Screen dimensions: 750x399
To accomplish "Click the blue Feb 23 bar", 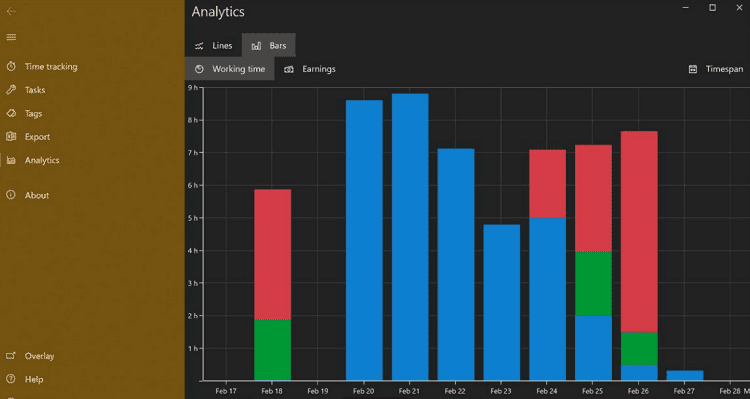I will pos(502,302).
